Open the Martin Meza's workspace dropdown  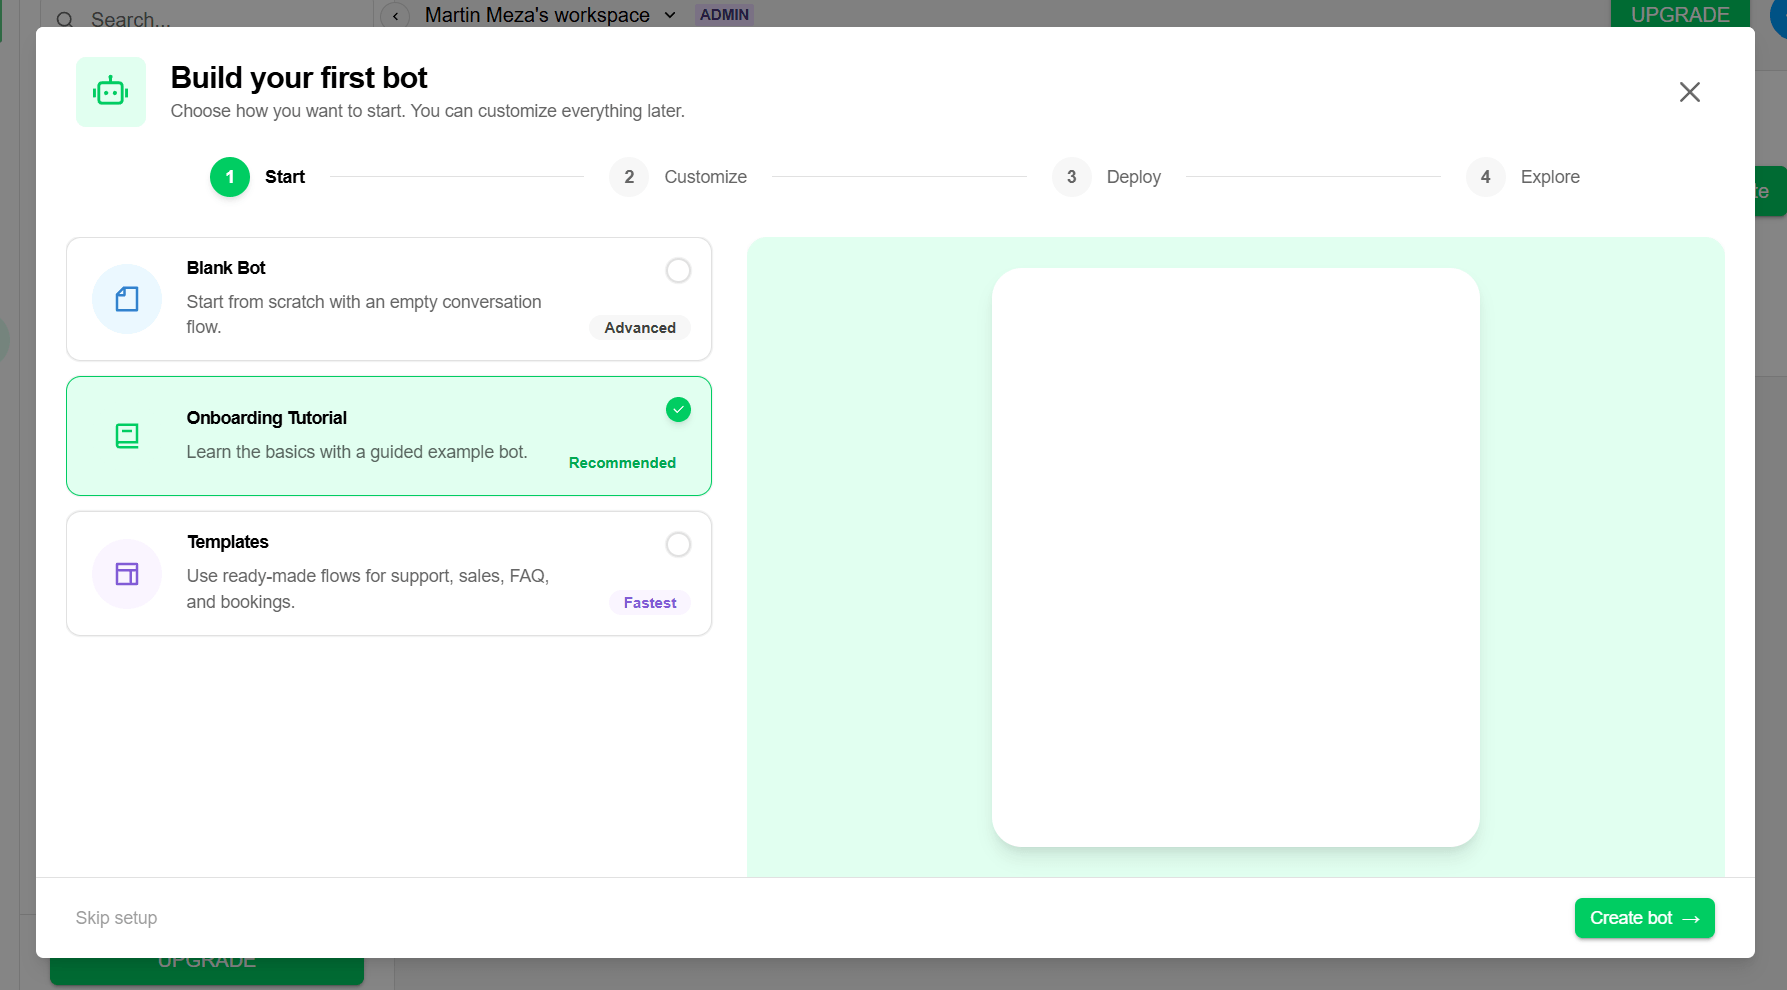(550, 15)
